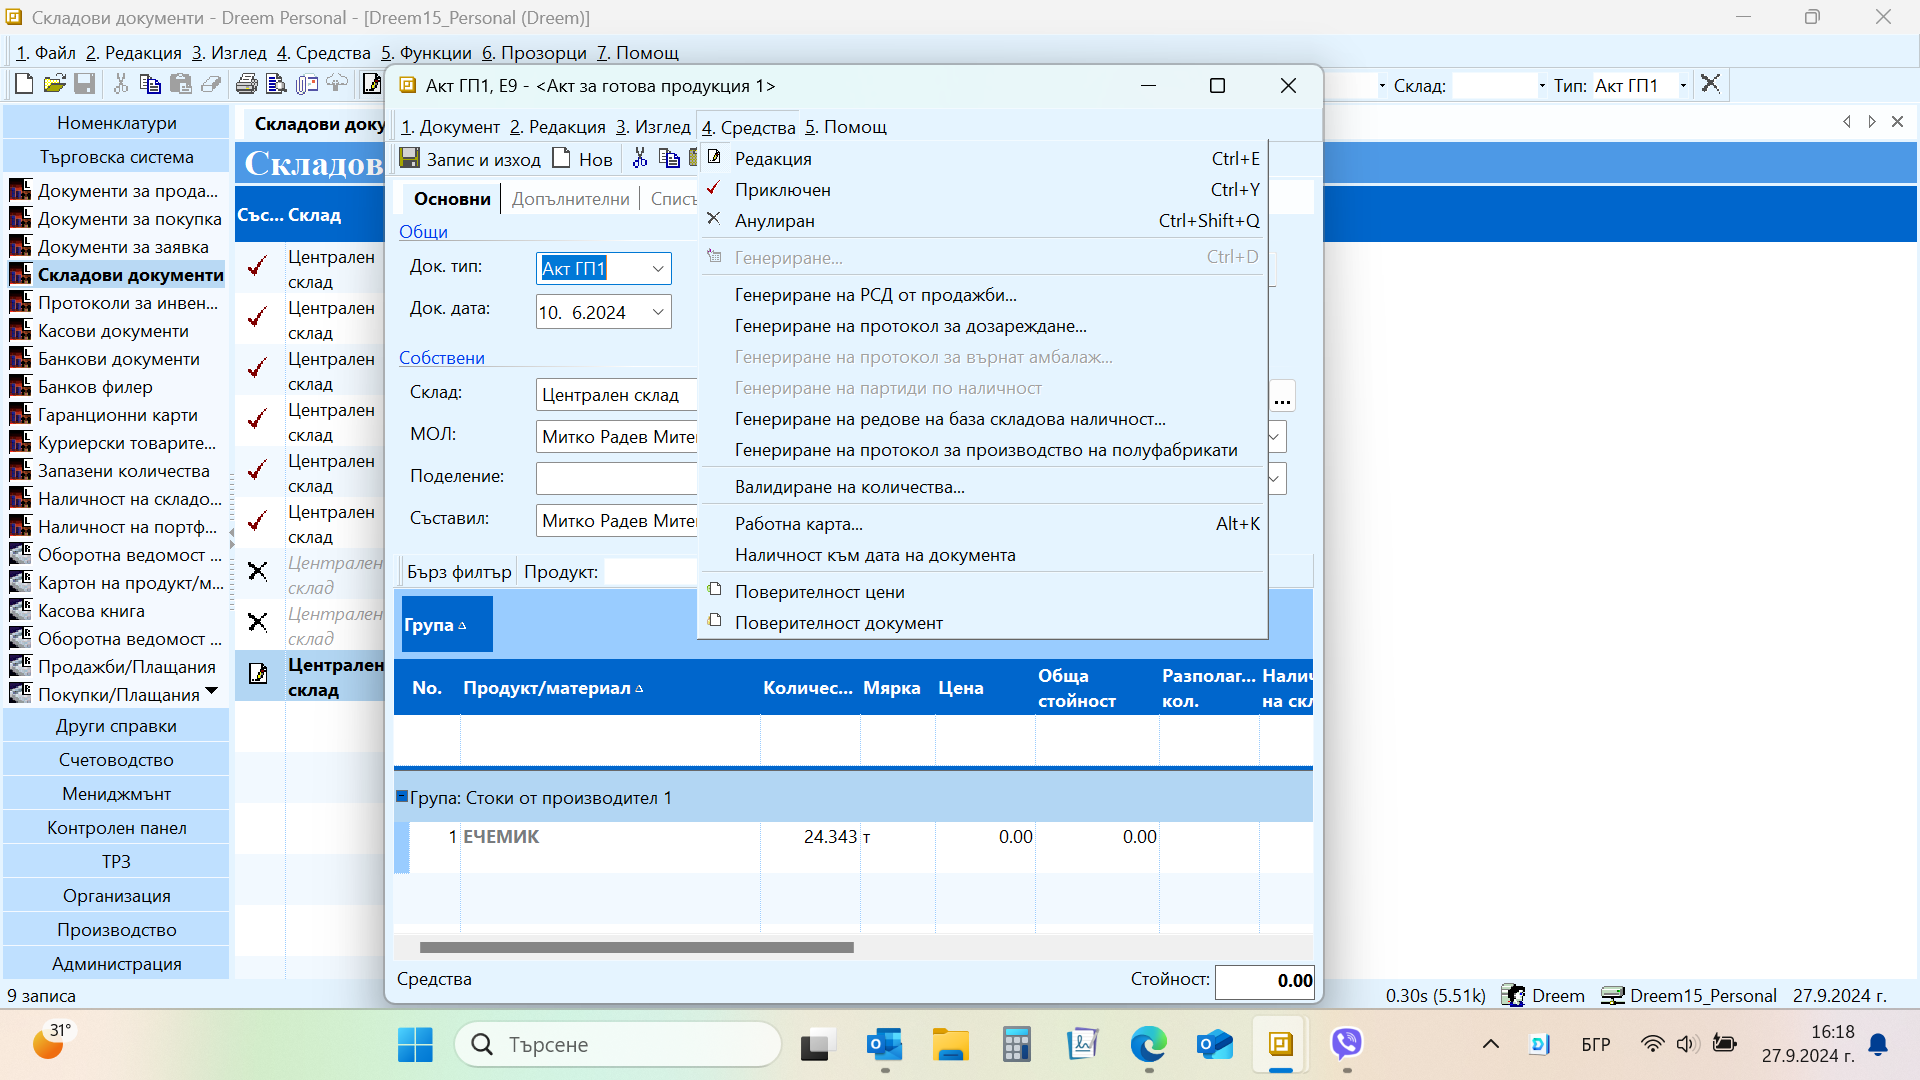Select Генериране на РСД от продажби
The image size is (1920, 1080).
[x=983, y=294]
